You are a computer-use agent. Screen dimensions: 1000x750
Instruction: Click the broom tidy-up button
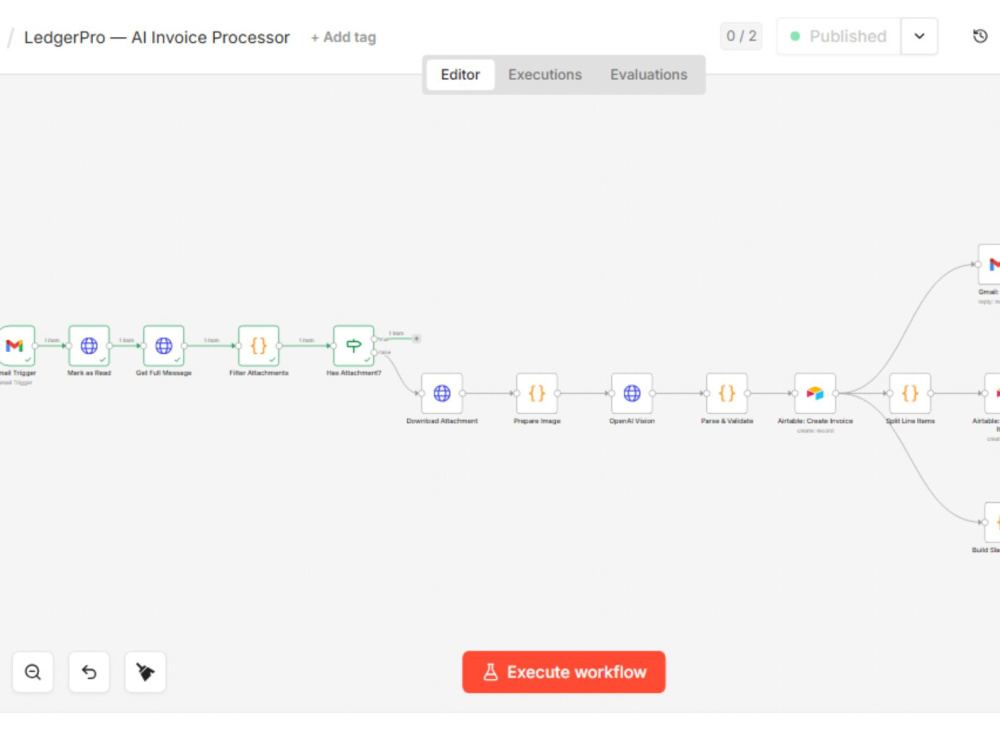point(145,672)
